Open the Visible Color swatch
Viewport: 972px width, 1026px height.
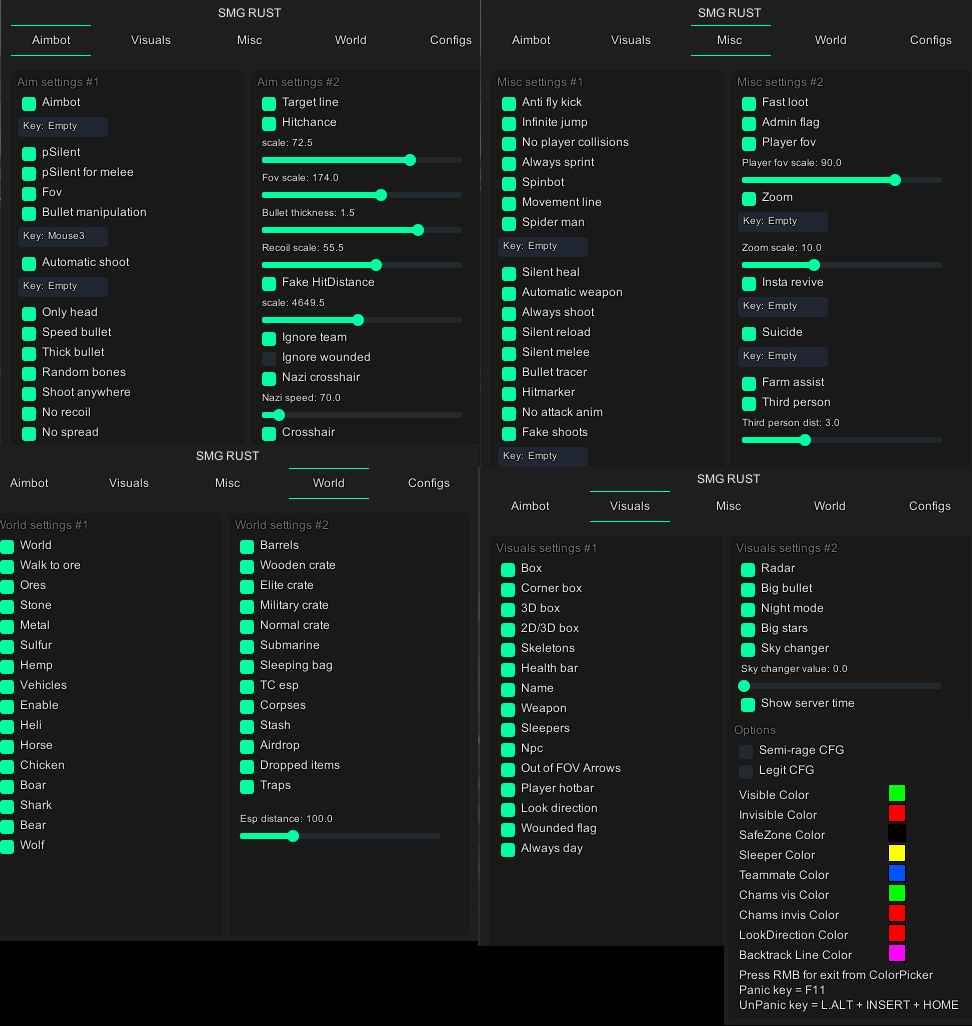[897, 793]
